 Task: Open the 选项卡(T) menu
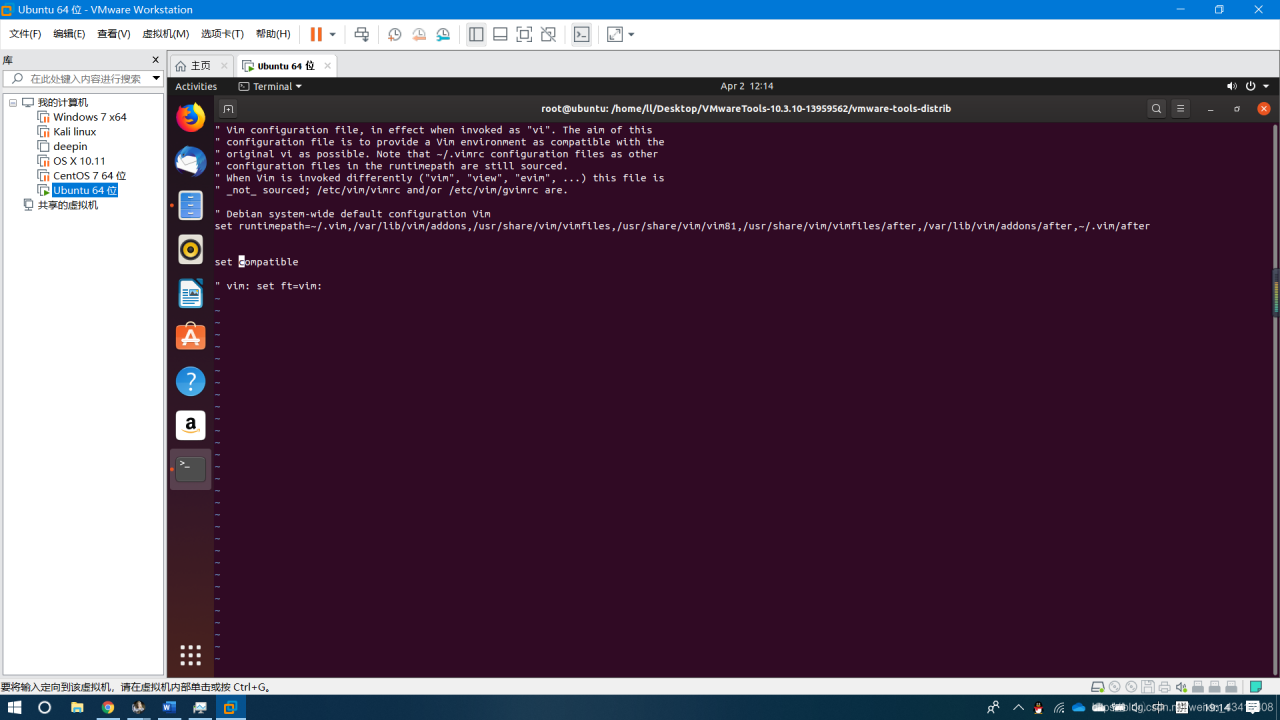tap(222, 34)
